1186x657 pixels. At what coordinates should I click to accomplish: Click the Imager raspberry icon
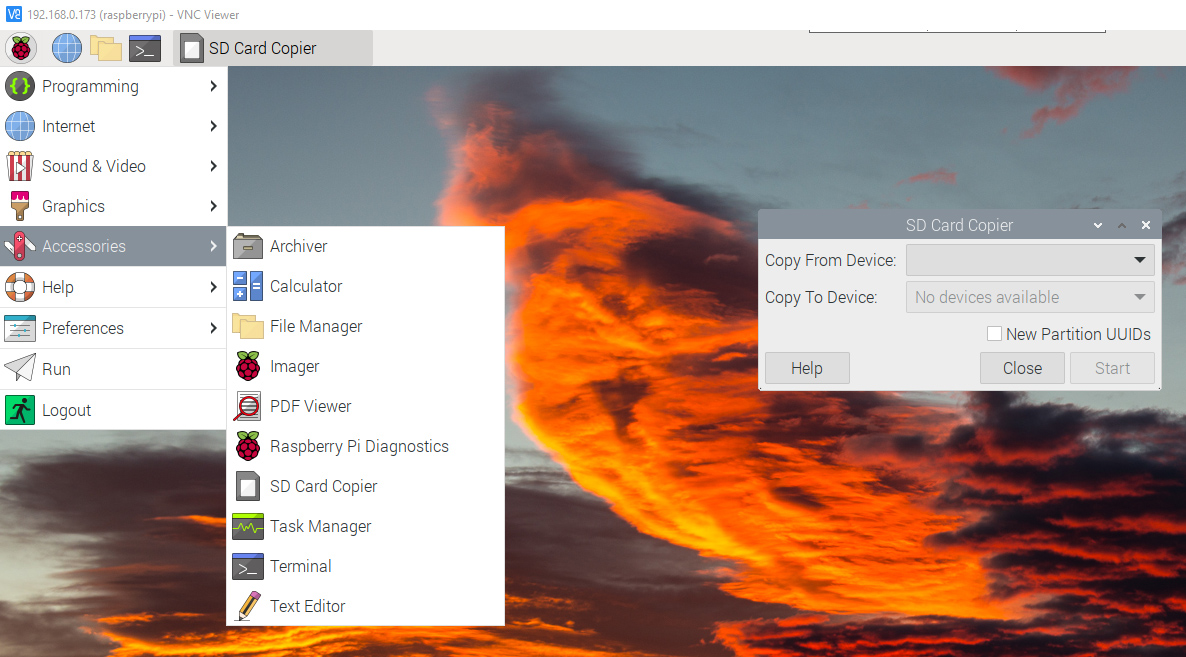coord(247,367)
